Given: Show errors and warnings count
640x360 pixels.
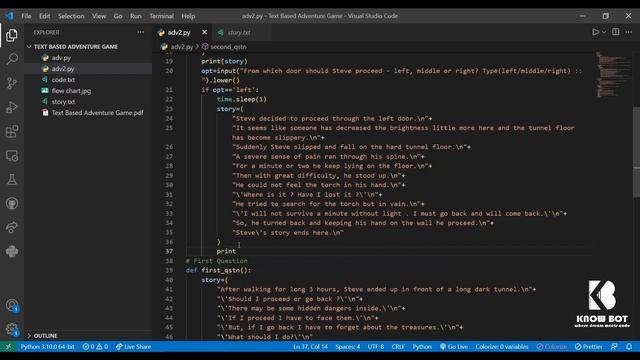Looking at the screenshot, I should point(95,347).
